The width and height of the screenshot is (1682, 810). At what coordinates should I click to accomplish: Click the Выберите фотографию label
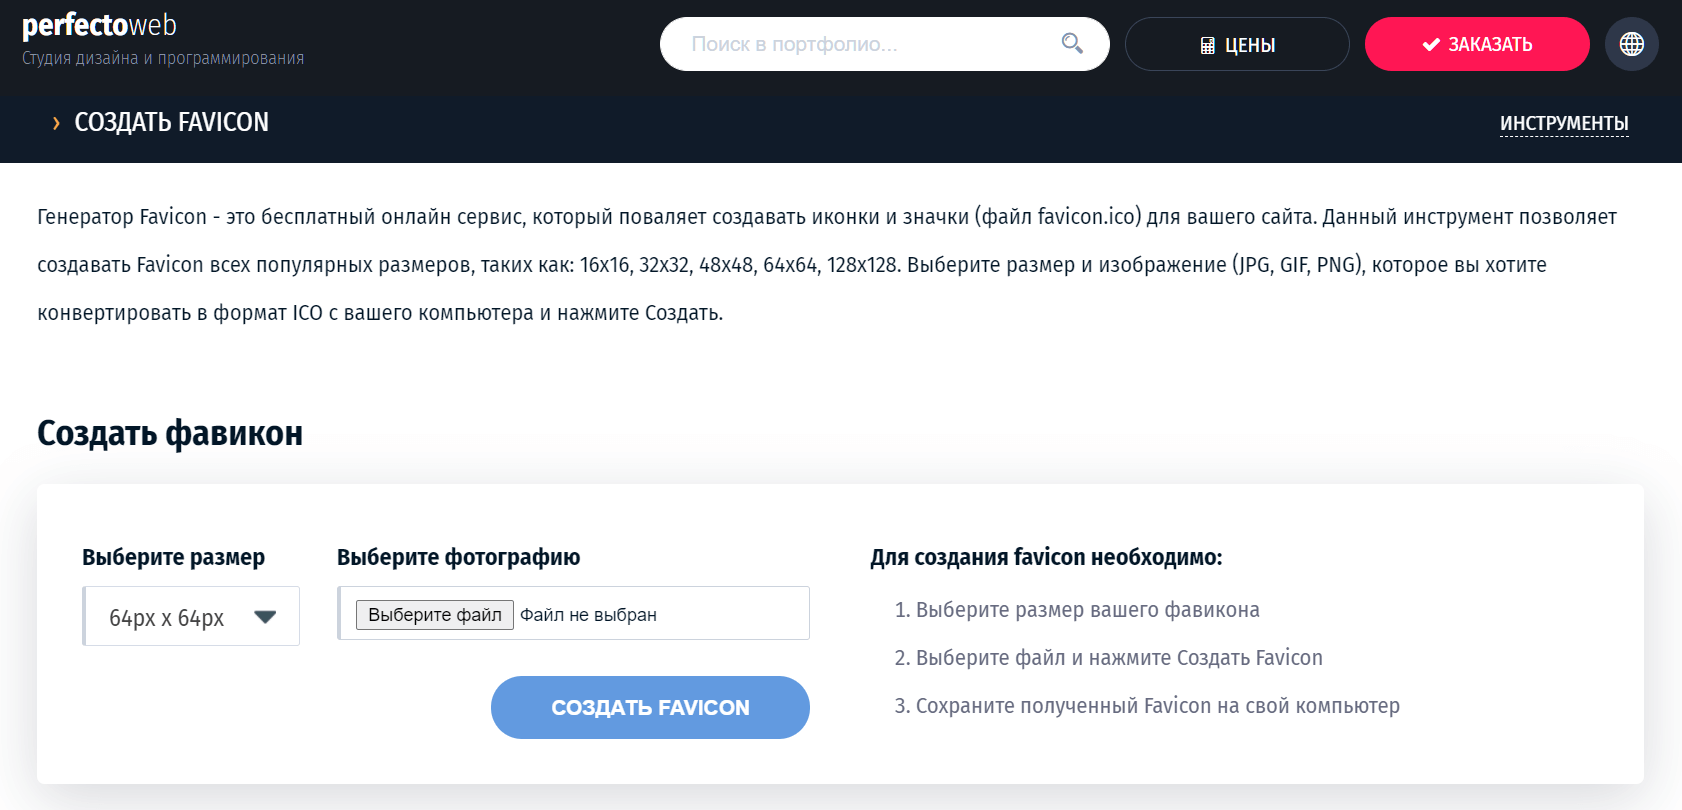[x=458, y=557]
